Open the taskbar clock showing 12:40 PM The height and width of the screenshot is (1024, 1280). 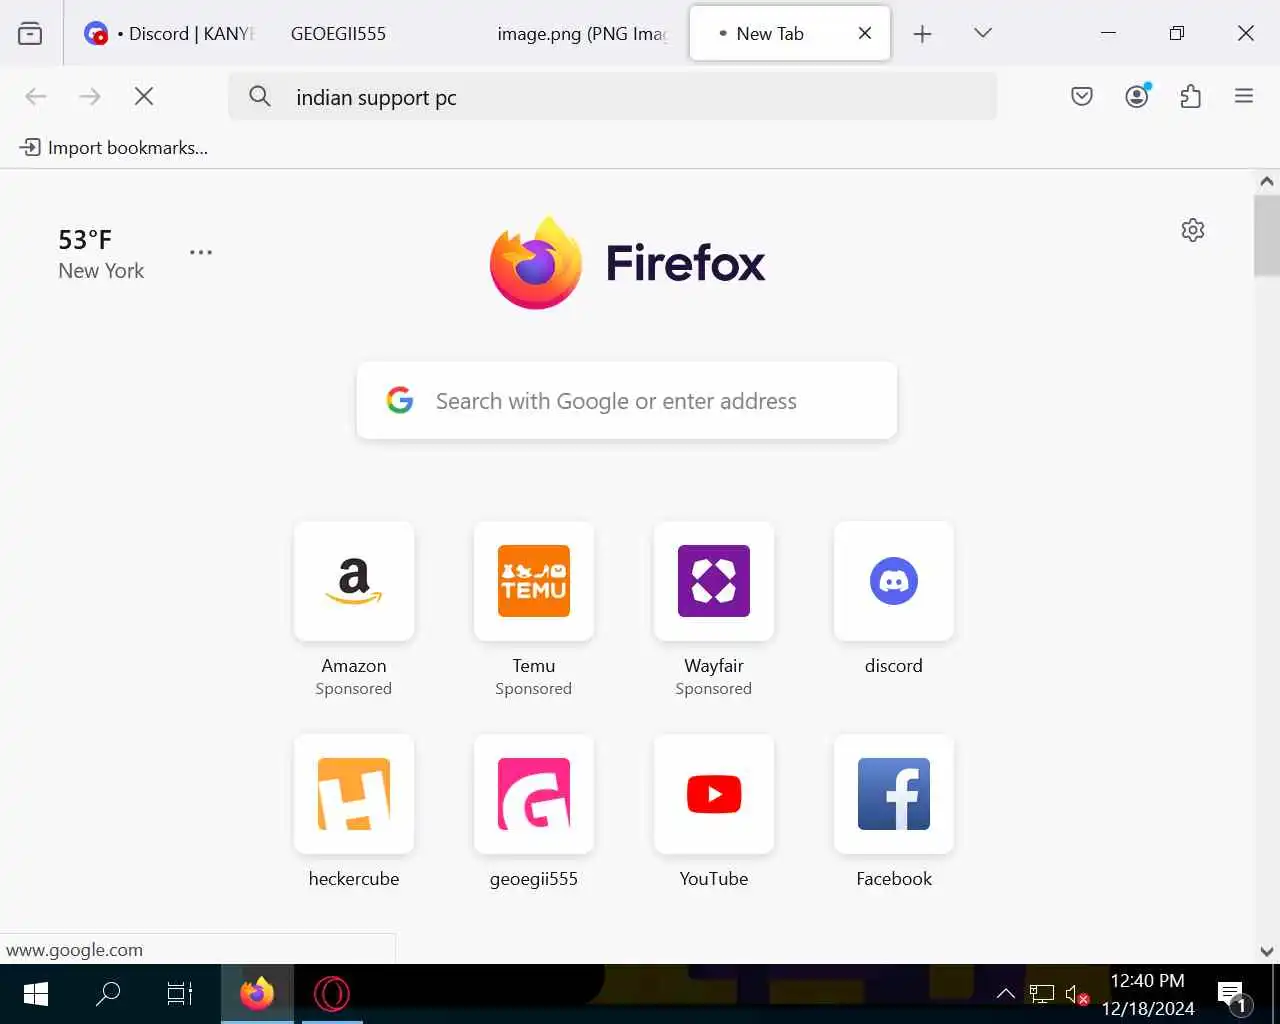click(1148, 994)
